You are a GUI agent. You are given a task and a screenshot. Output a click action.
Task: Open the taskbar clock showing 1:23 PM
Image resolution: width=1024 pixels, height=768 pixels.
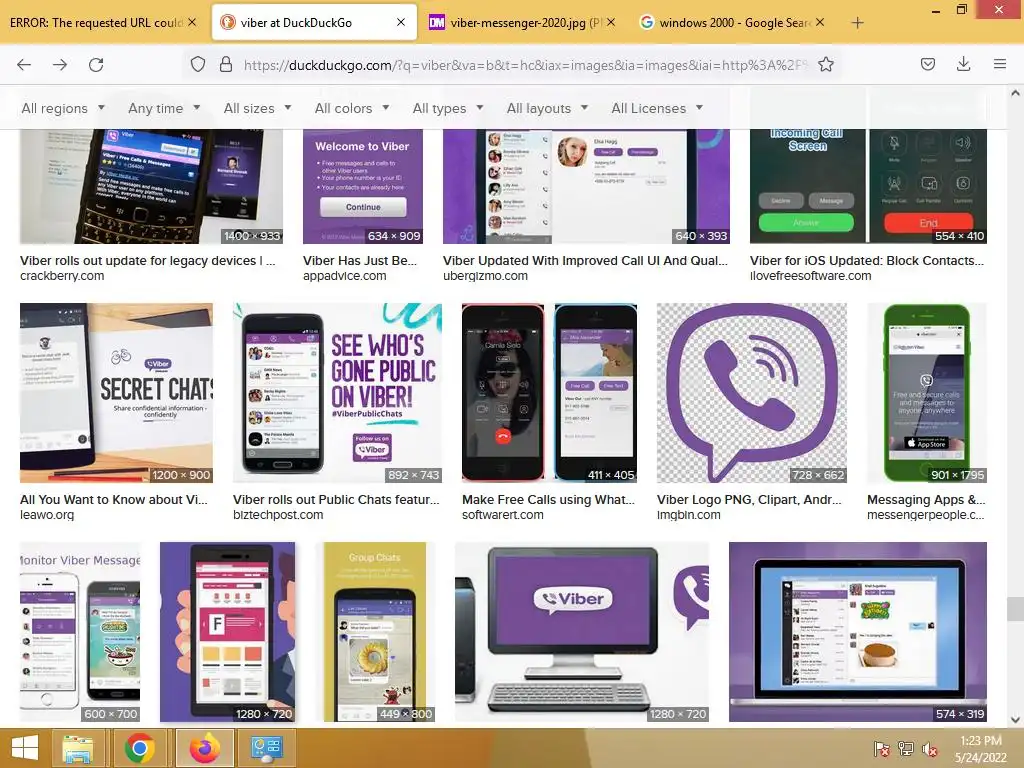click(981, 748)
